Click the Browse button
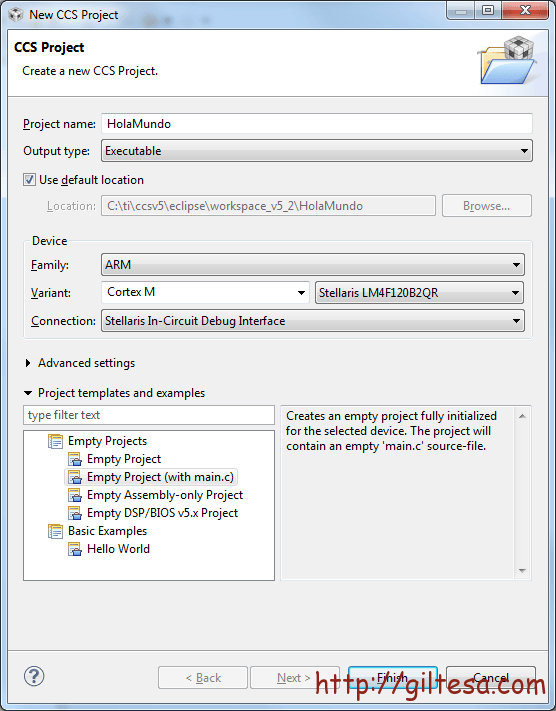556x711 pixels. click(487, 206)
